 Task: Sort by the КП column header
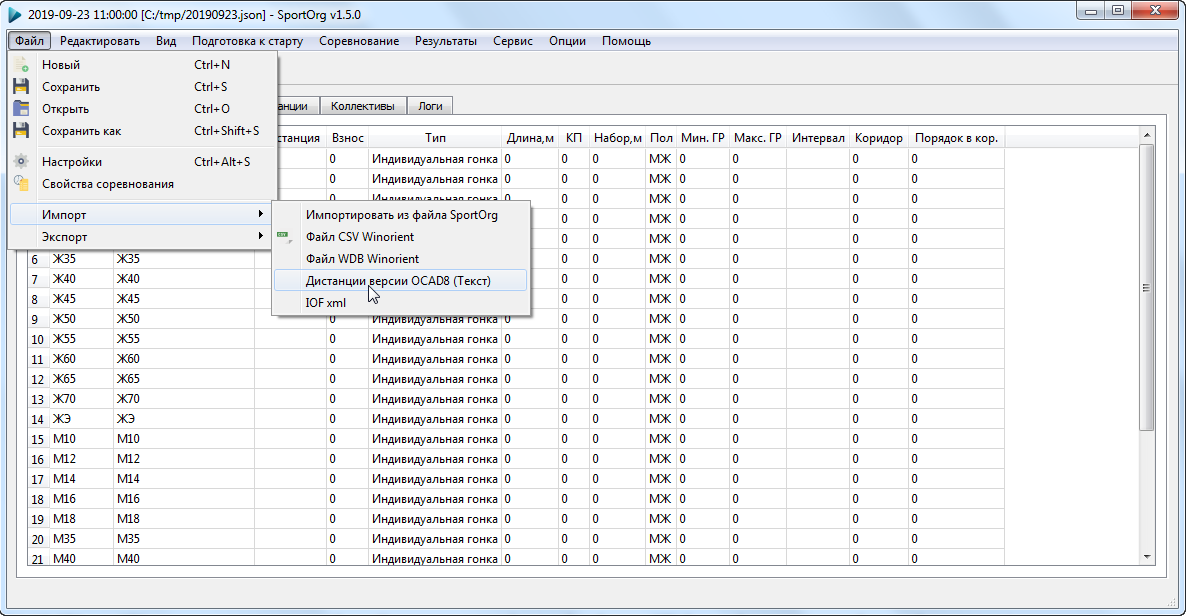tap(573, 138)
